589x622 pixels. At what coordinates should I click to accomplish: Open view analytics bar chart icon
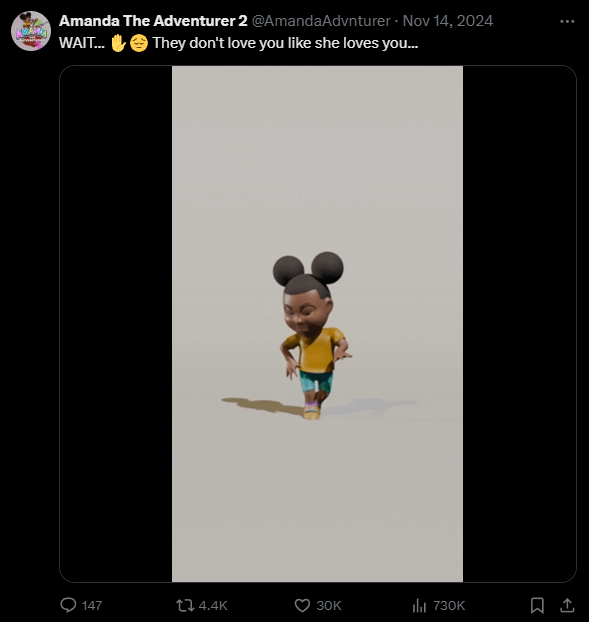pyautogui.click(x=419, y=605)
